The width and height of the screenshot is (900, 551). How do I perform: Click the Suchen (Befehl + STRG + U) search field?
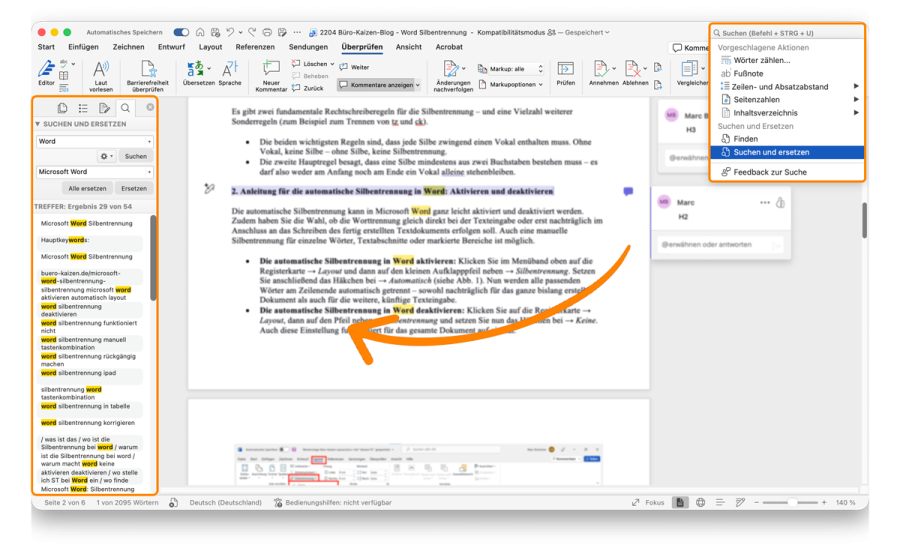787,33
